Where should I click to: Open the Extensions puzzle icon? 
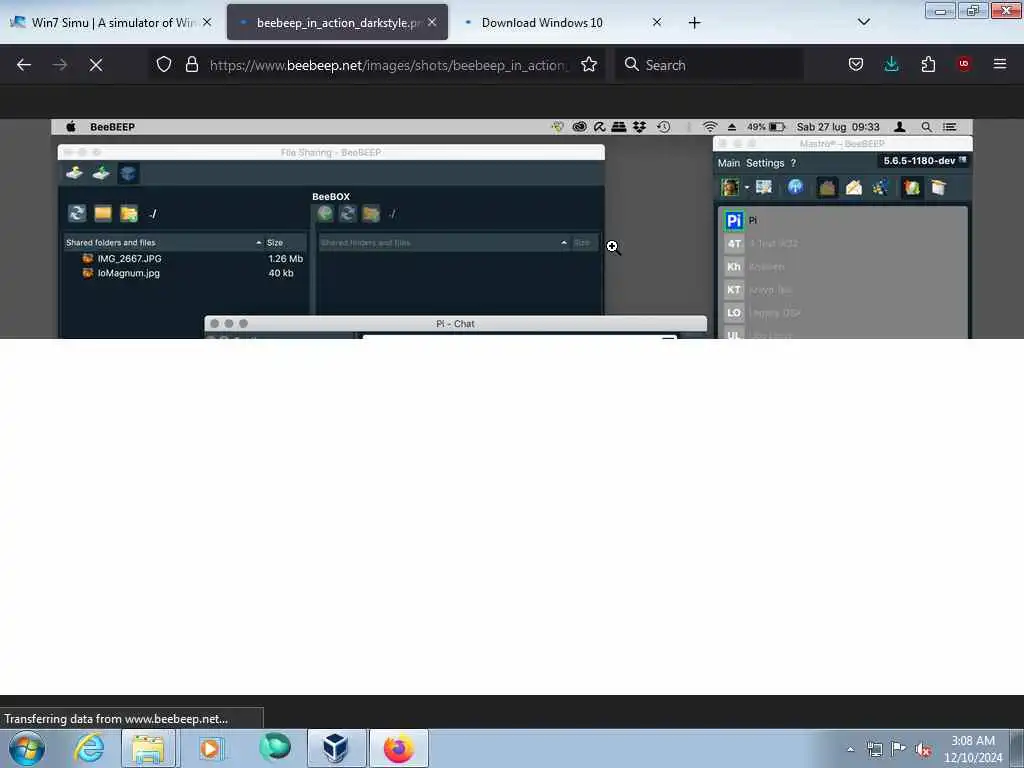928,64
